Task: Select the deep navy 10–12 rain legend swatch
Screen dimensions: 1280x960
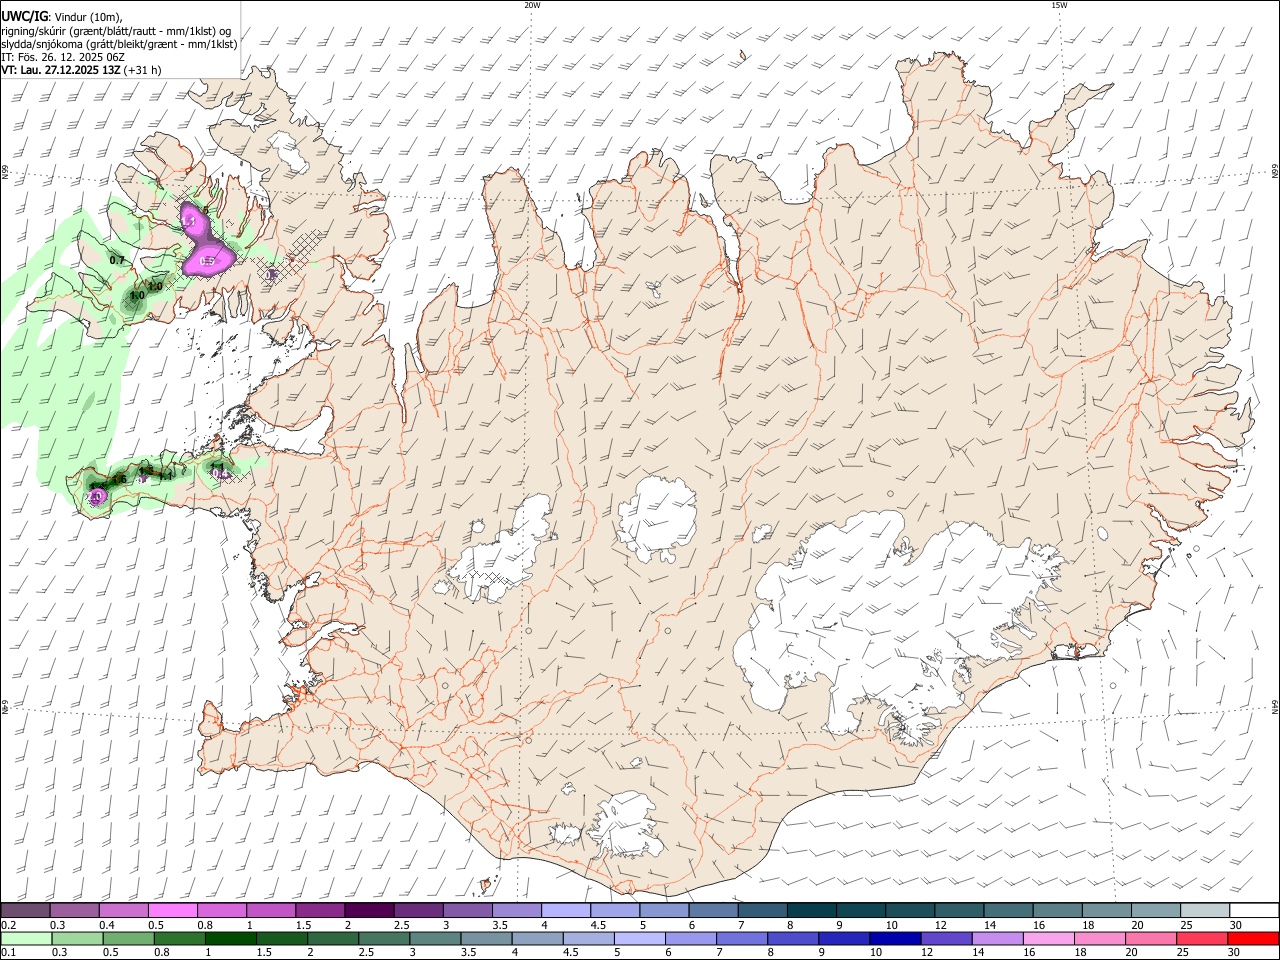Action: pyautogui.click(x=895, y=938)
